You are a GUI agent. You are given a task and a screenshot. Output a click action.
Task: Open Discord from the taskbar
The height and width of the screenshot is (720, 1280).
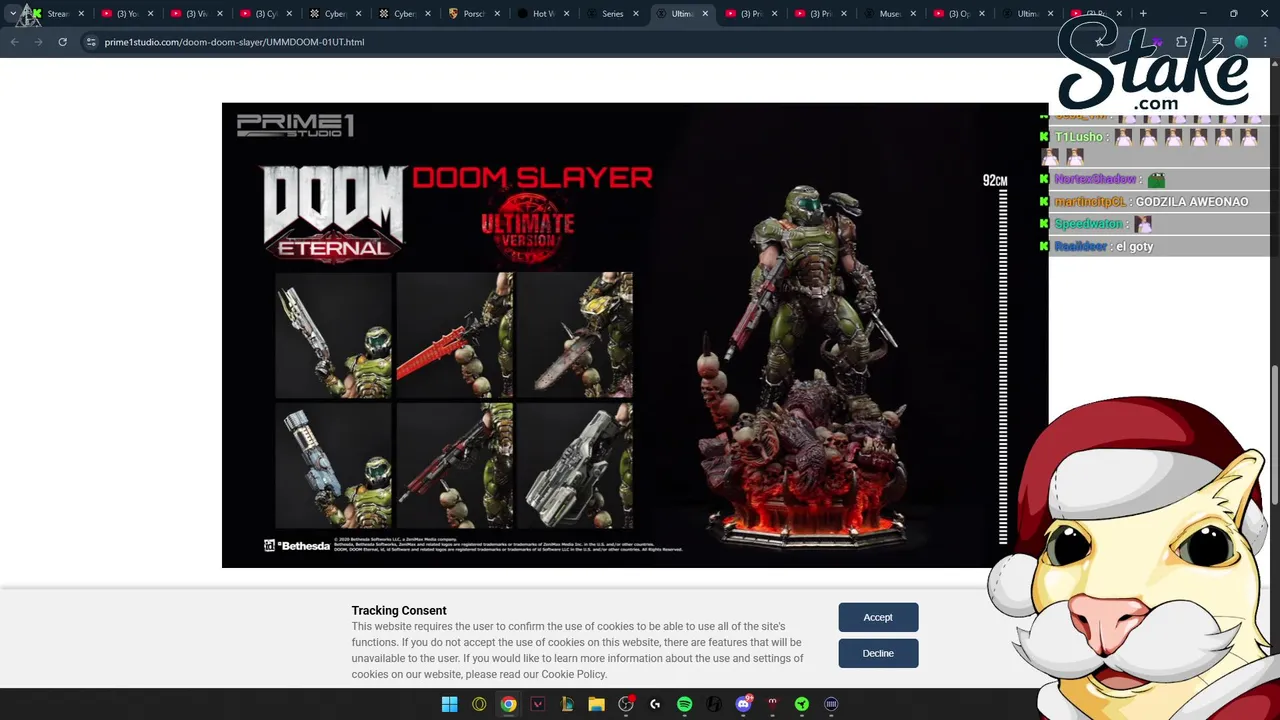743,704
